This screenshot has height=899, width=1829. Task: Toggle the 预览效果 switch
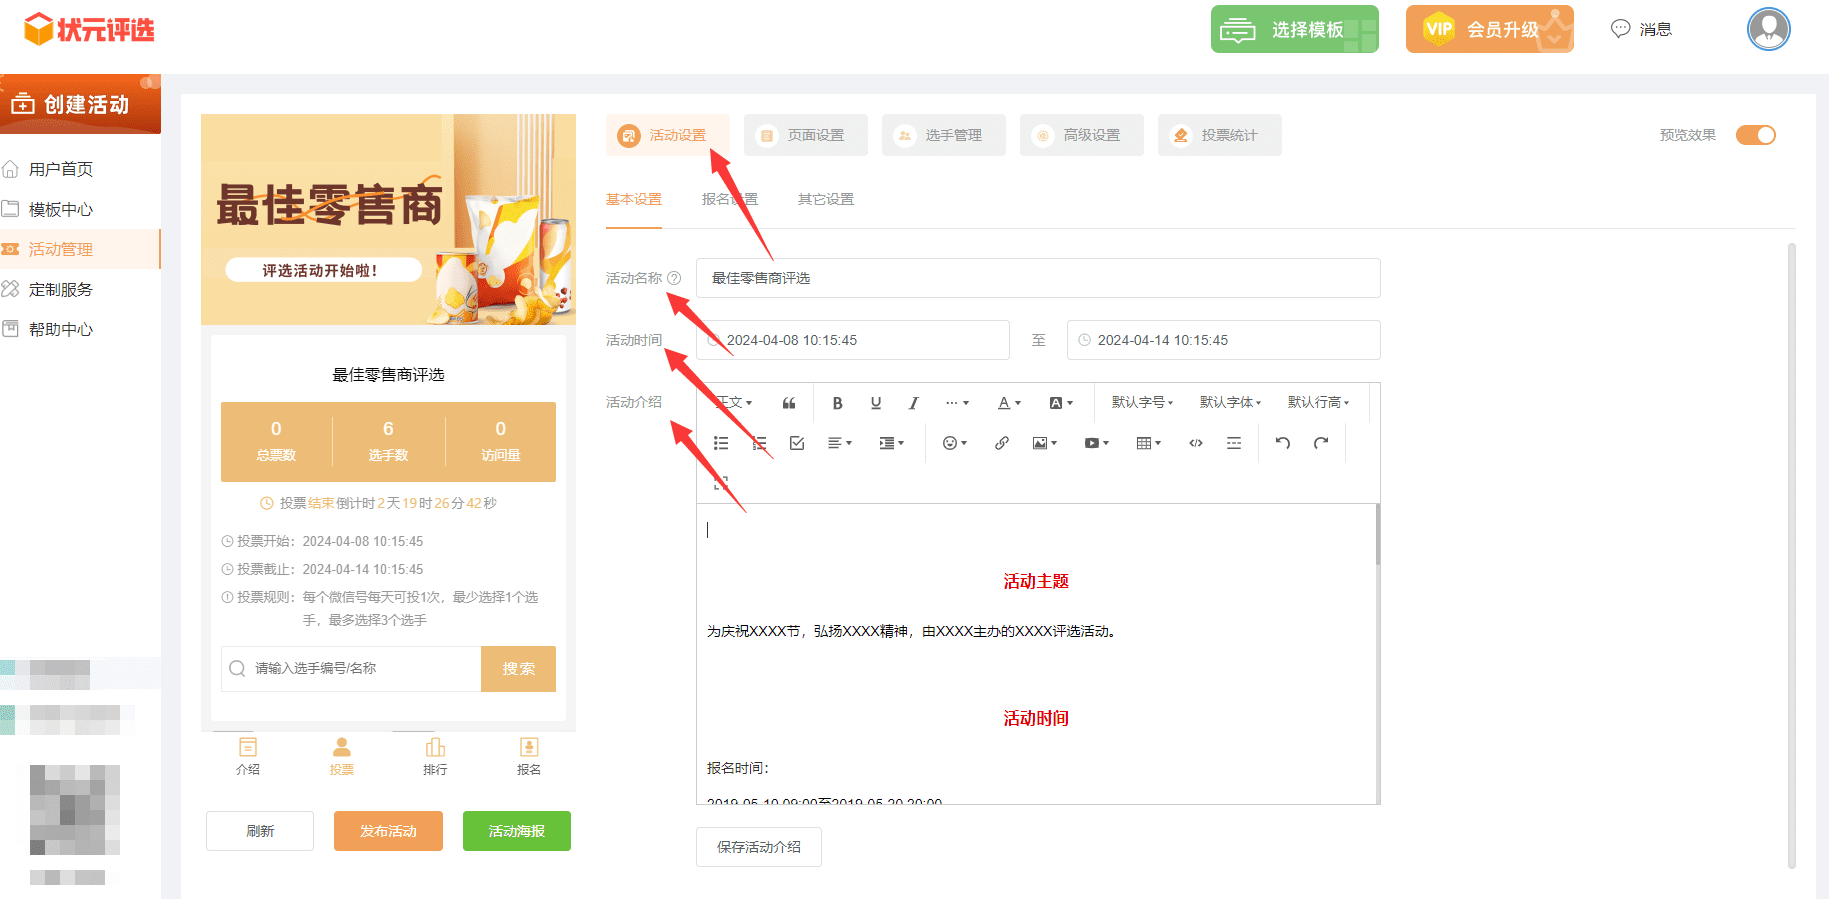tap(1755, 135)
